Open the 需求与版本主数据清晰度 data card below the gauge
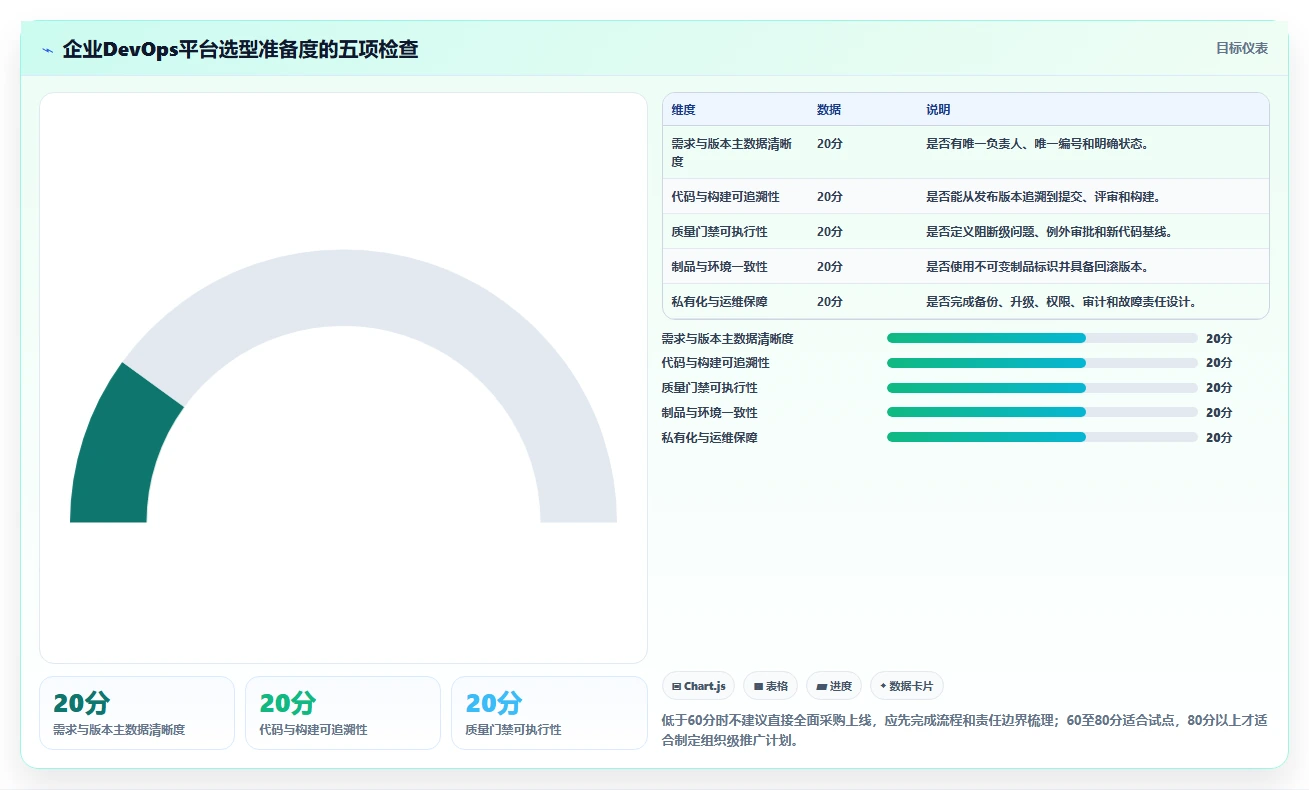The width and height of the screenshot is (1309, 790). coord(137,713)
